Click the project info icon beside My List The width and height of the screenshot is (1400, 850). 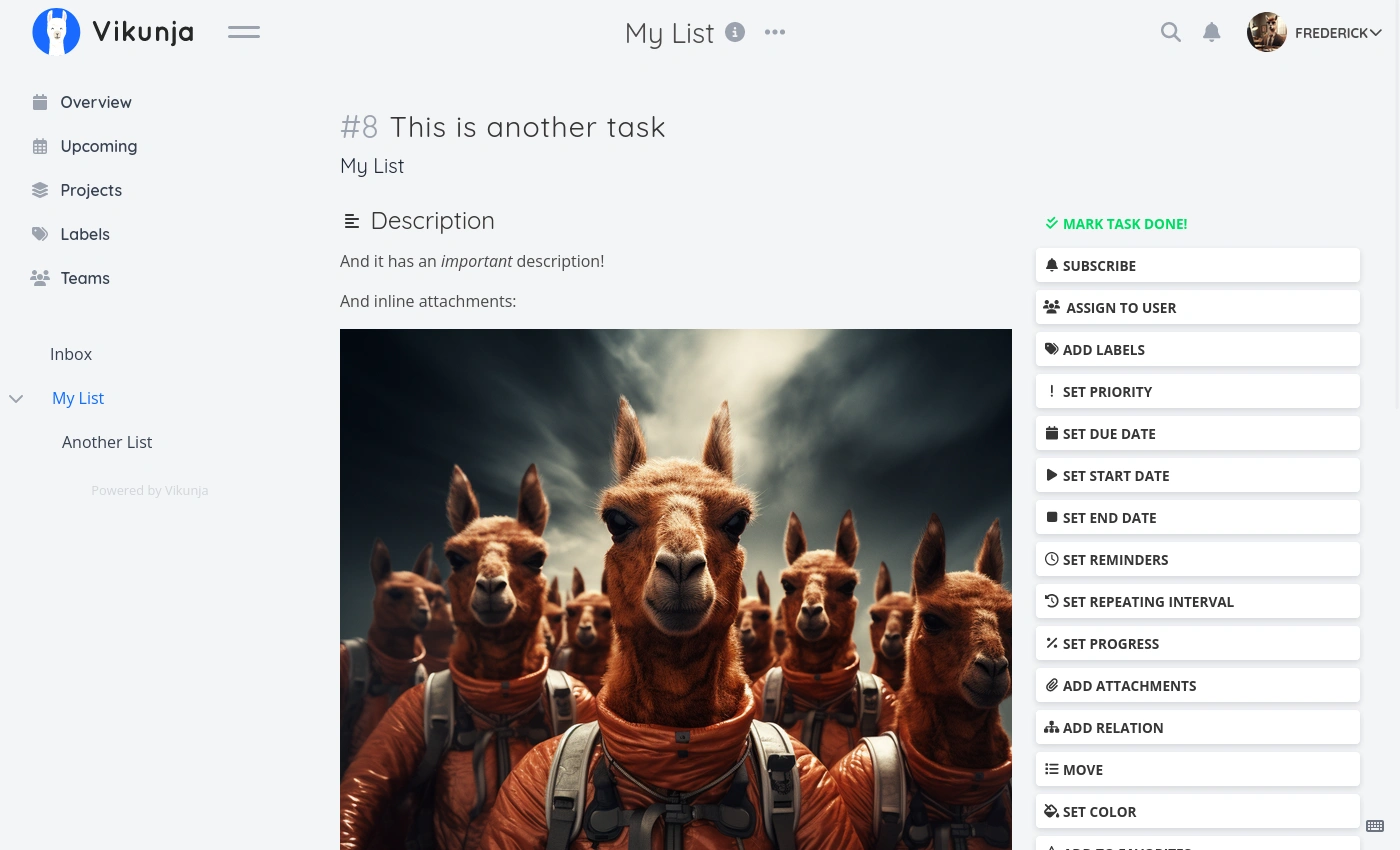[x=735, y=32]
